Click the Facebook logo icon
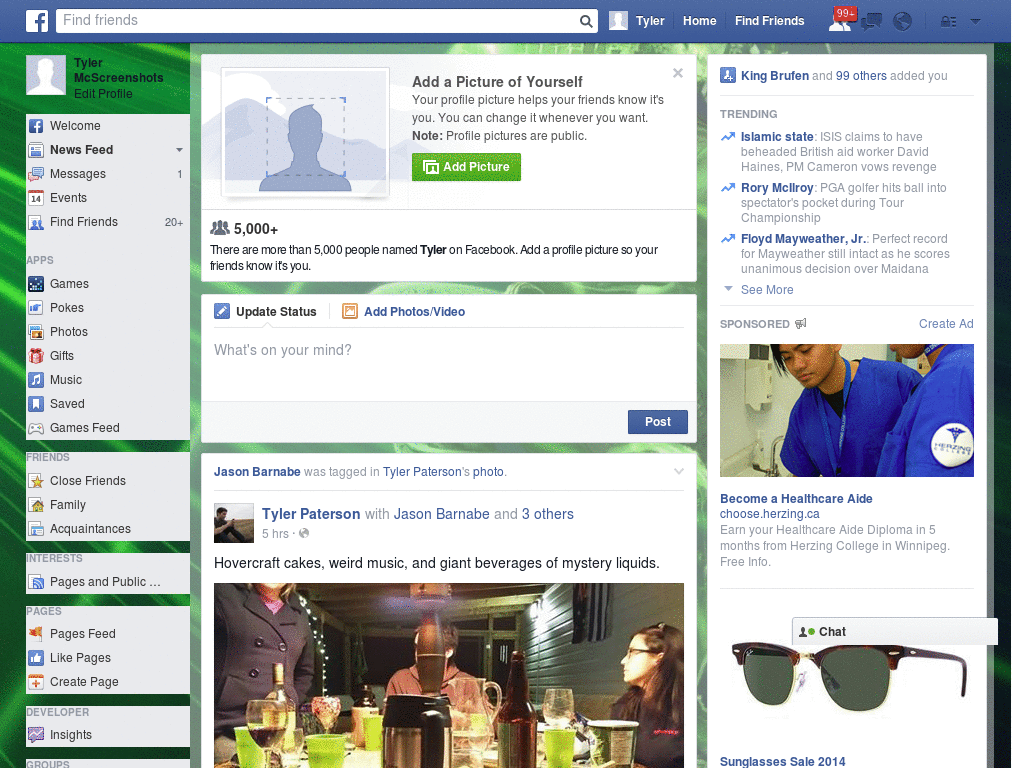This screenshot has width=1024, height=768. point(37,21)
